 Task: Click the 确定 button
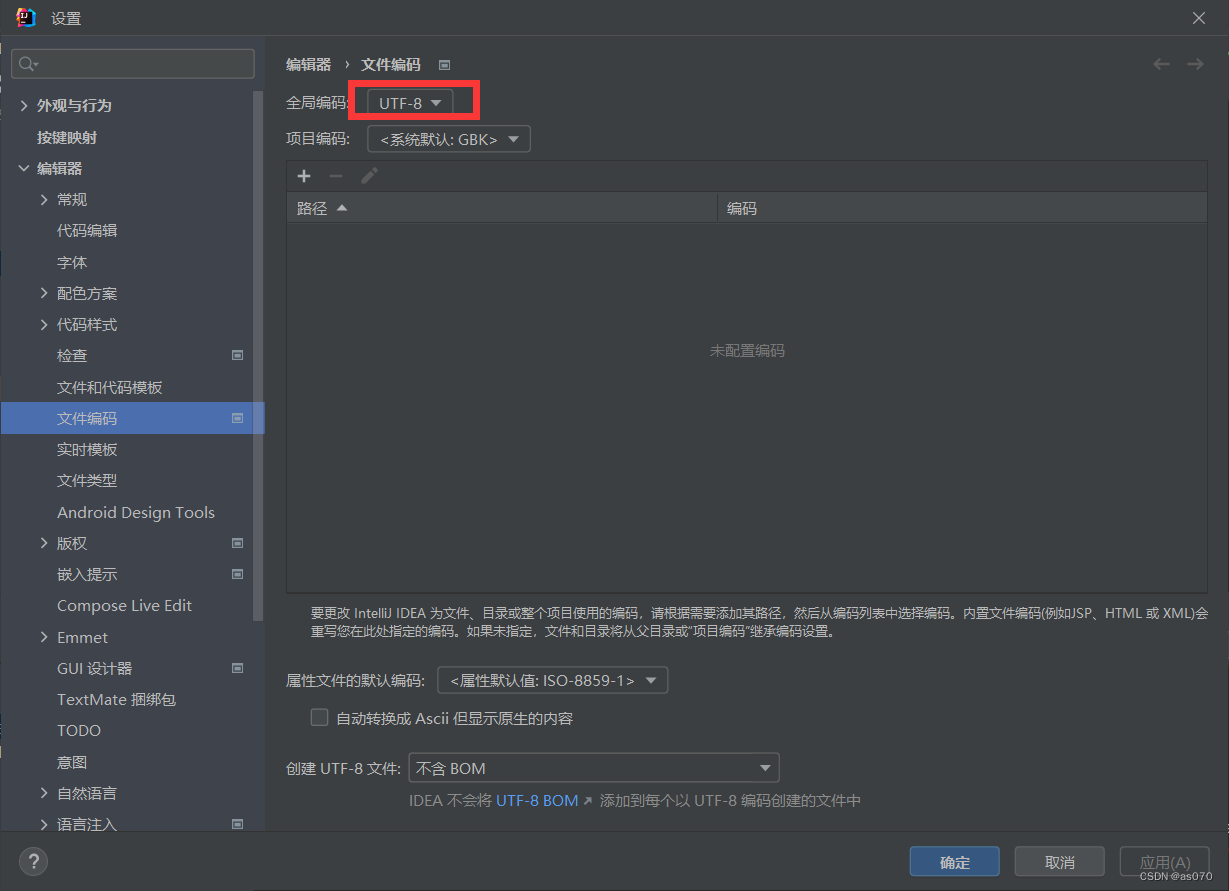(x=954, y=861)
